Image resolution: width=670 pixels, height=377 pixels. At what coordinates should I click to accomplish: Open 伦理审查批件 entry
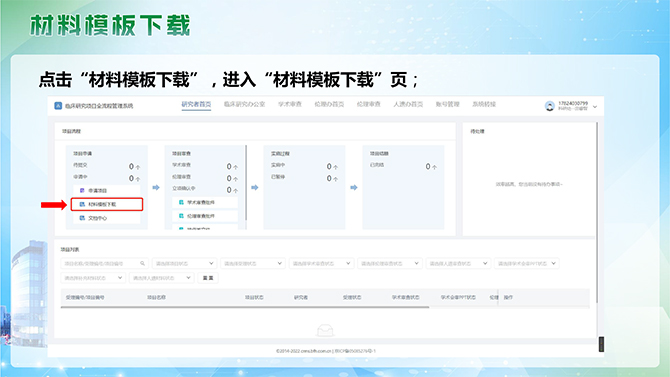(205, 216)
